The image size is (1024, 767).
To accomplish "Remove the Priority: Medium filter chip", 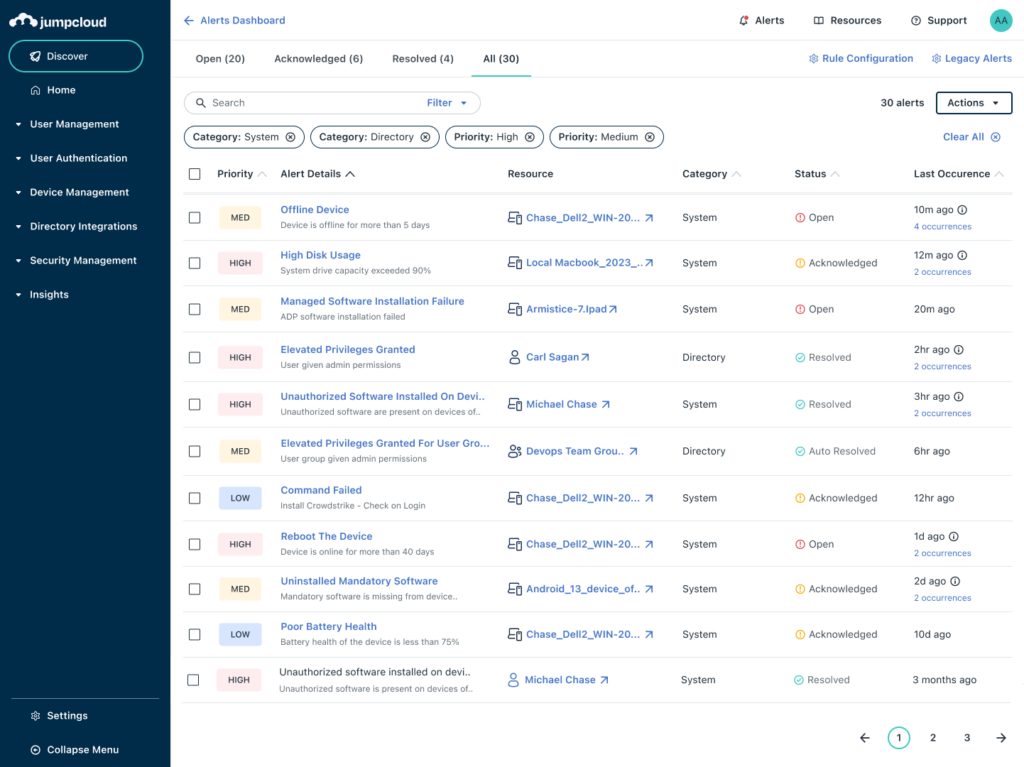I will [x=650, y=137].
